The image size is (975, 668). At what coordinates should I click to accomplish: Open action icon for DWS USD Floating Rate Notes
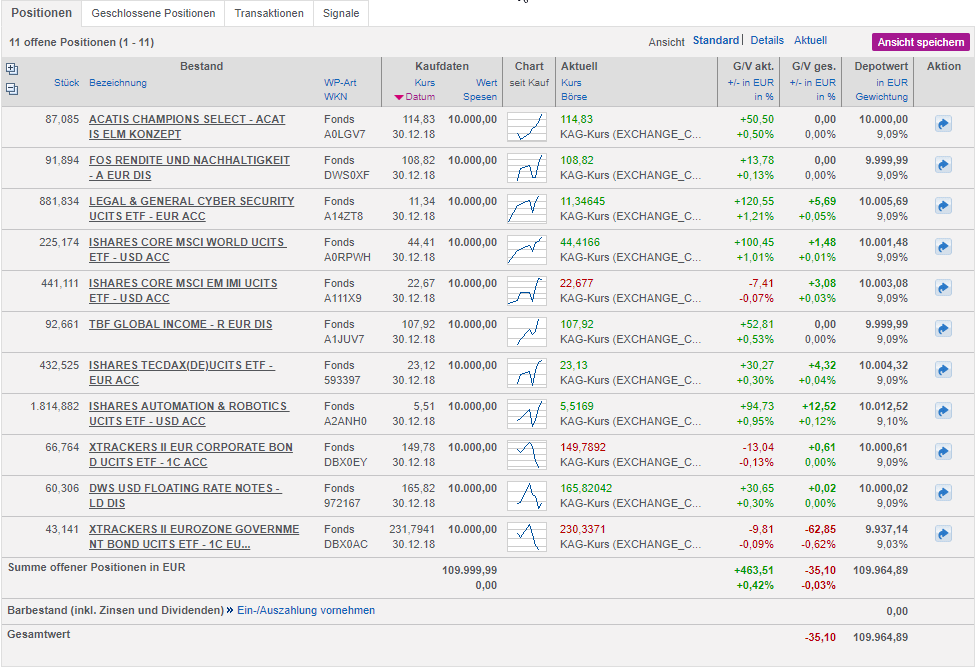pos(943,493)
